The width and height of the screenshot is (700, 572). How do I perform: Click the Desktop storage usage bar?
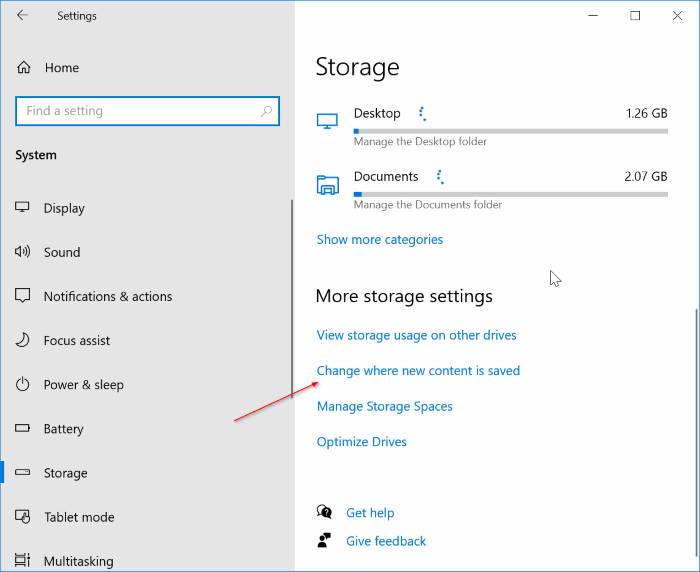click(x=511, y=131)
